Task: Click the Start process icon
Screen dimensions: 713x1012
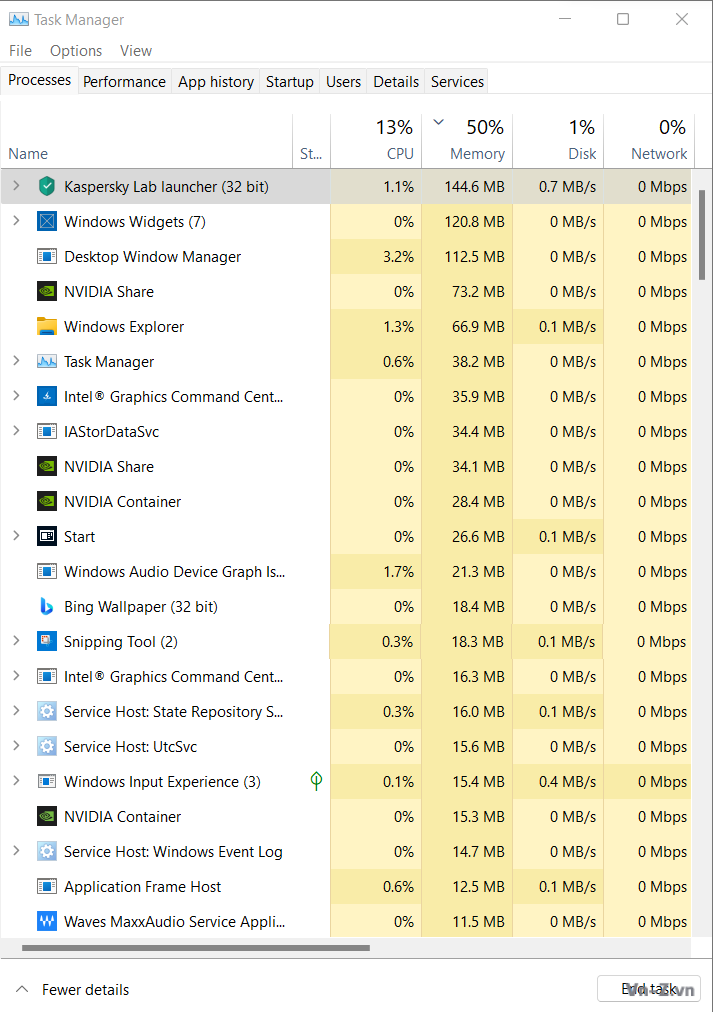Action: [46, 536]
